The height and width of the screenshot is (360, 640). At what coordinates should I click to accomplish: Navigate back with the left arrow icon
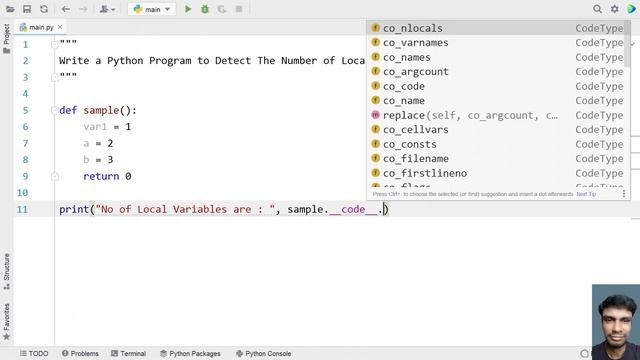(x=66, y=9)
